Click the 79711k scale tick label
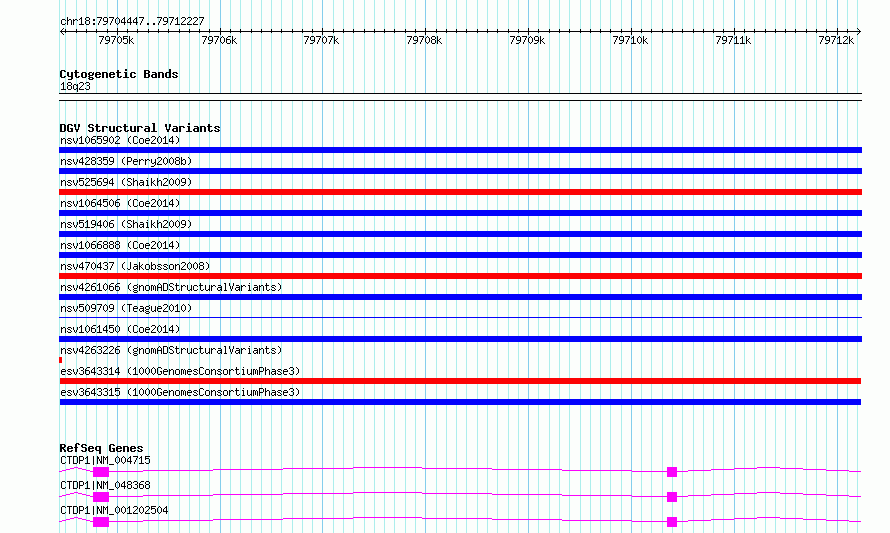The image size is (890, 533). pos(733,40)
